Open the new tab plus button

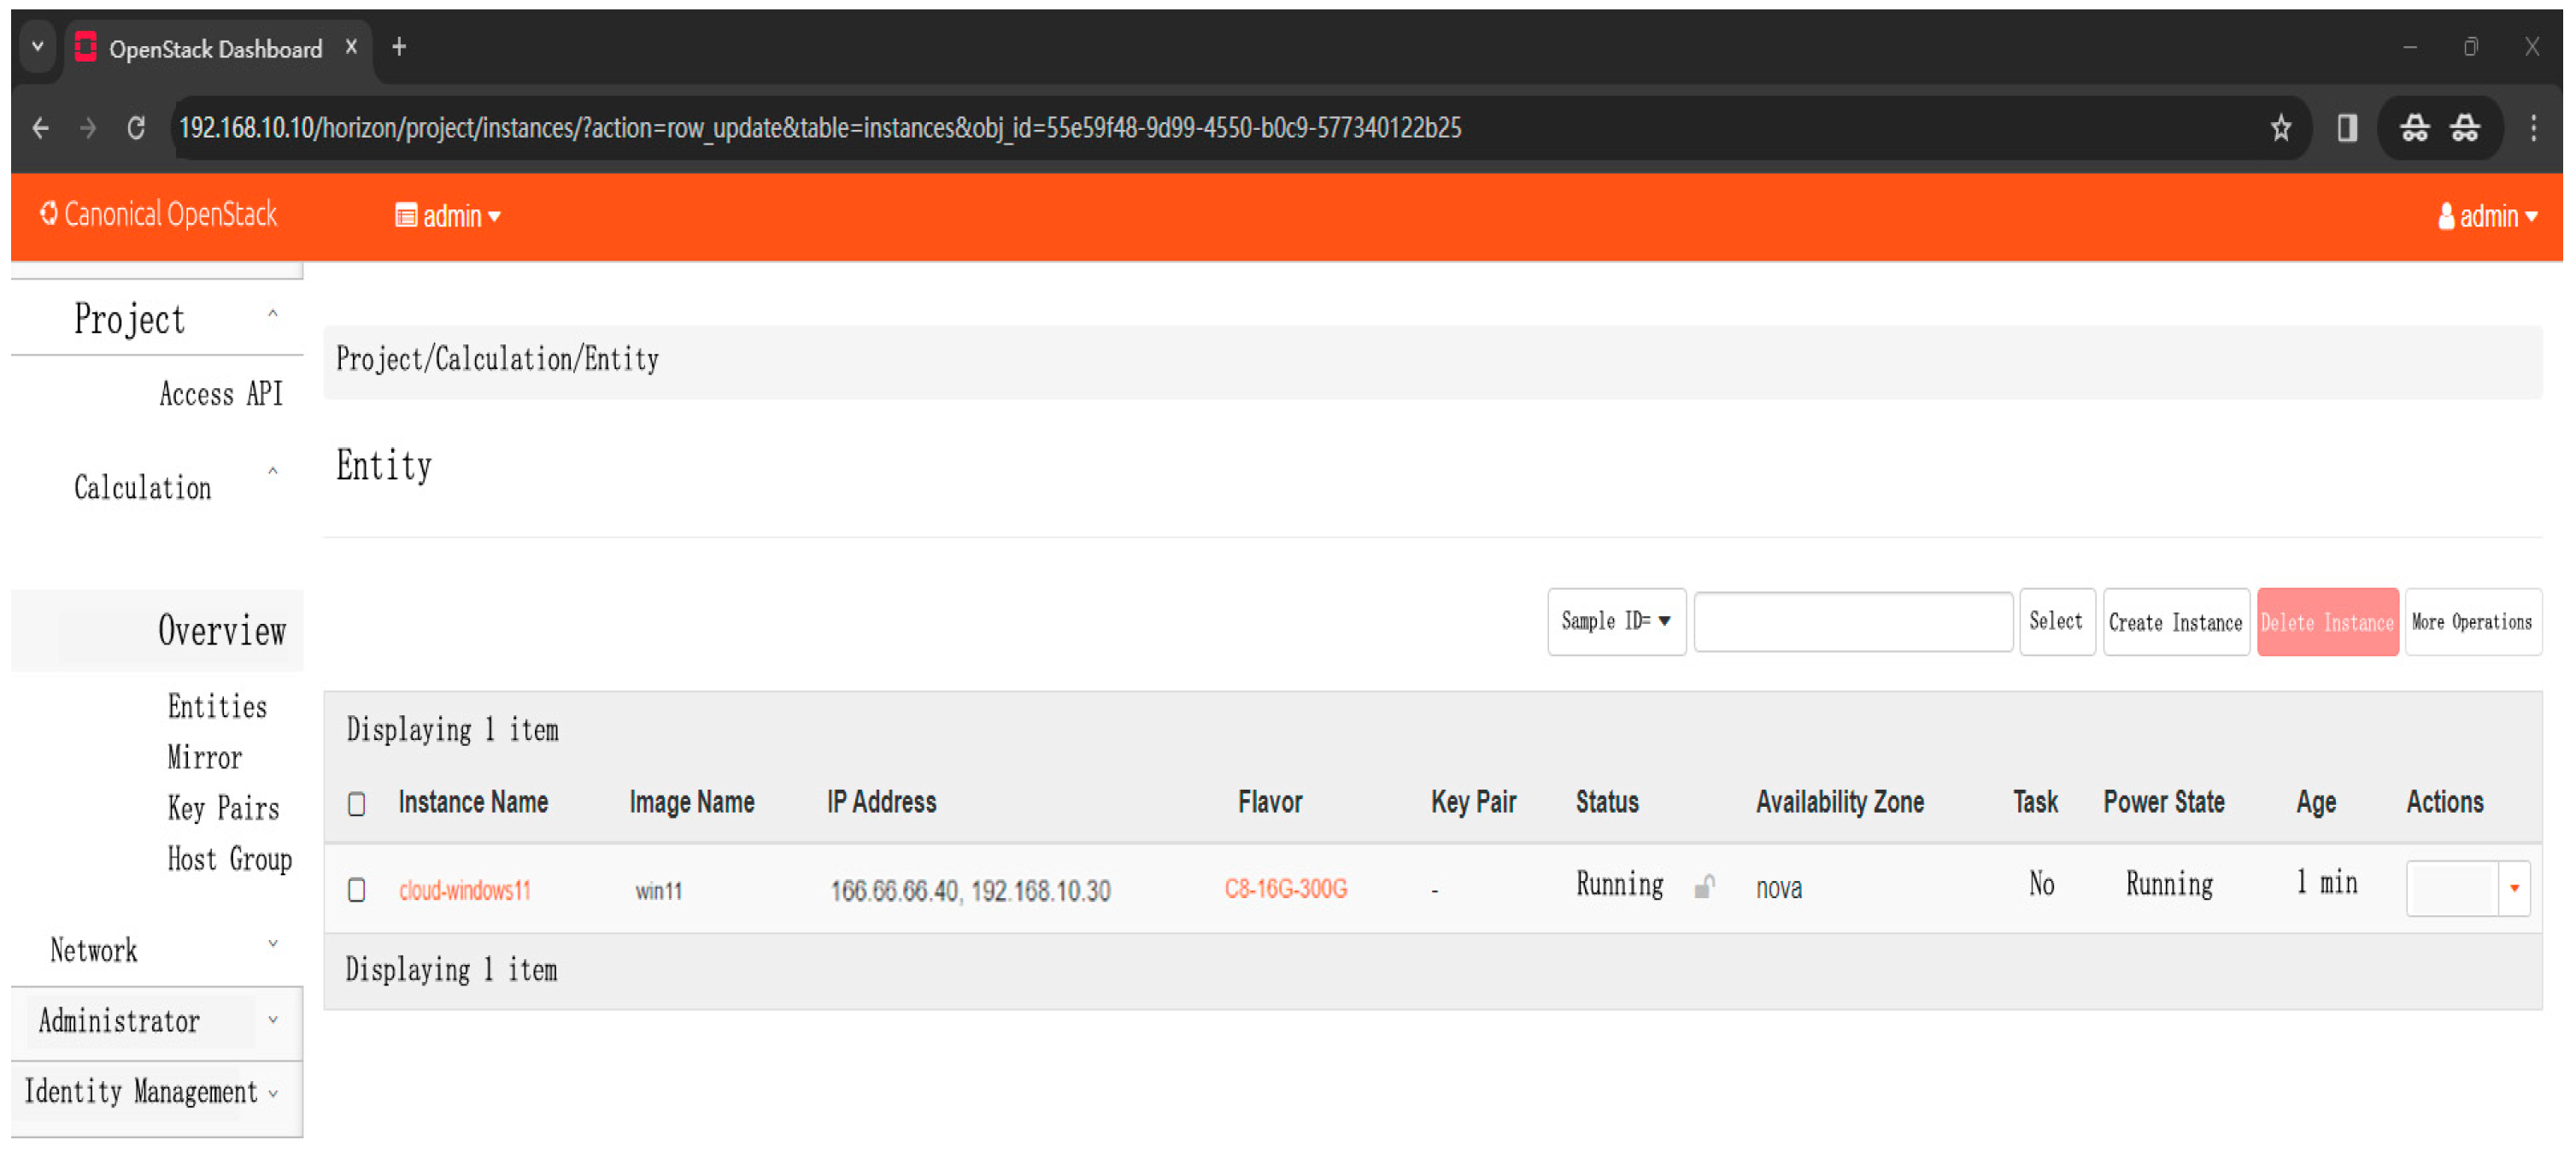point(399,47)
